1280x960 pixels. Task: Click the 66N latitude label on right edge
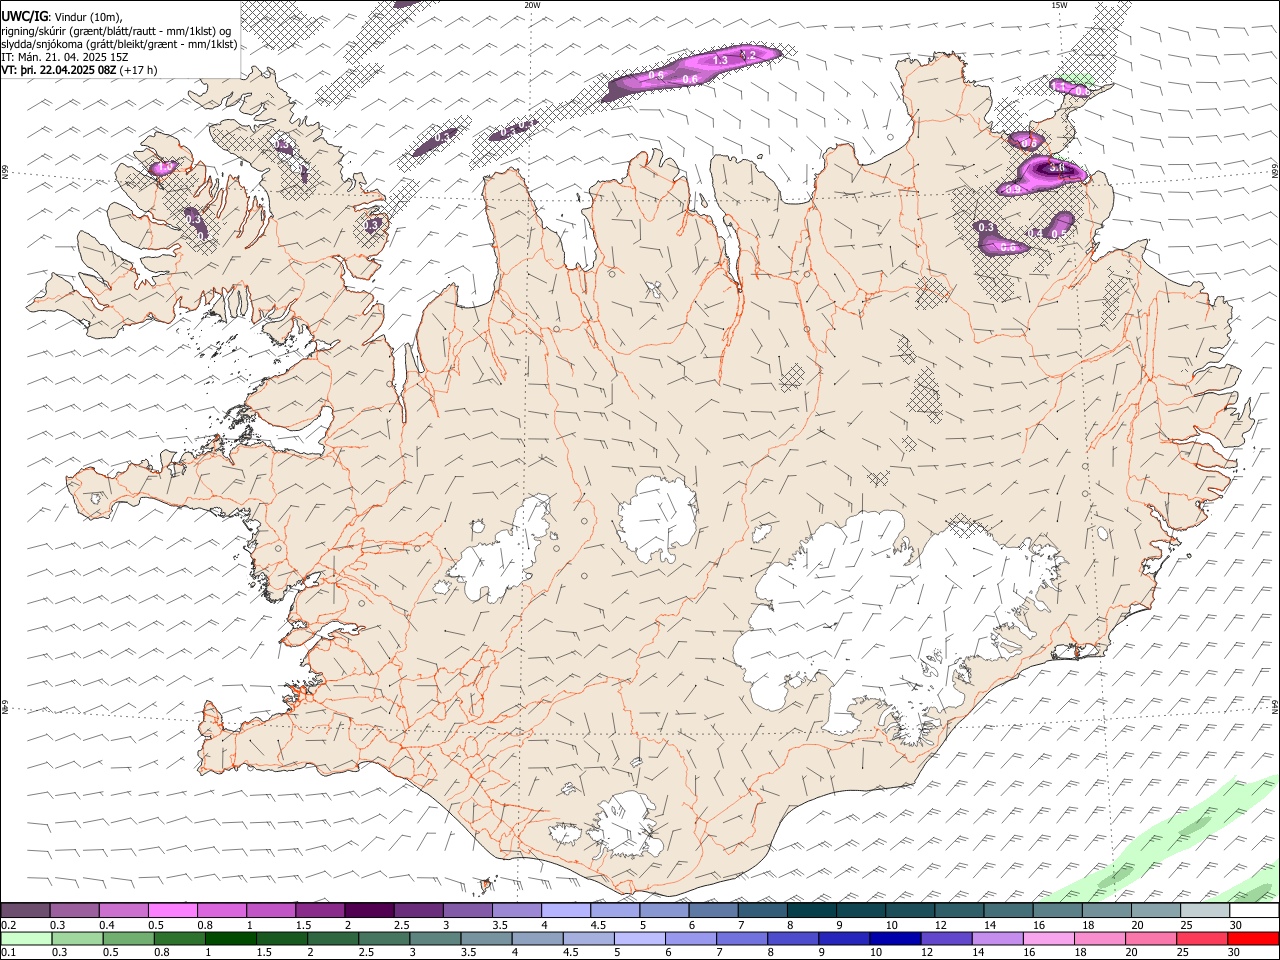tap(1275, 171)
